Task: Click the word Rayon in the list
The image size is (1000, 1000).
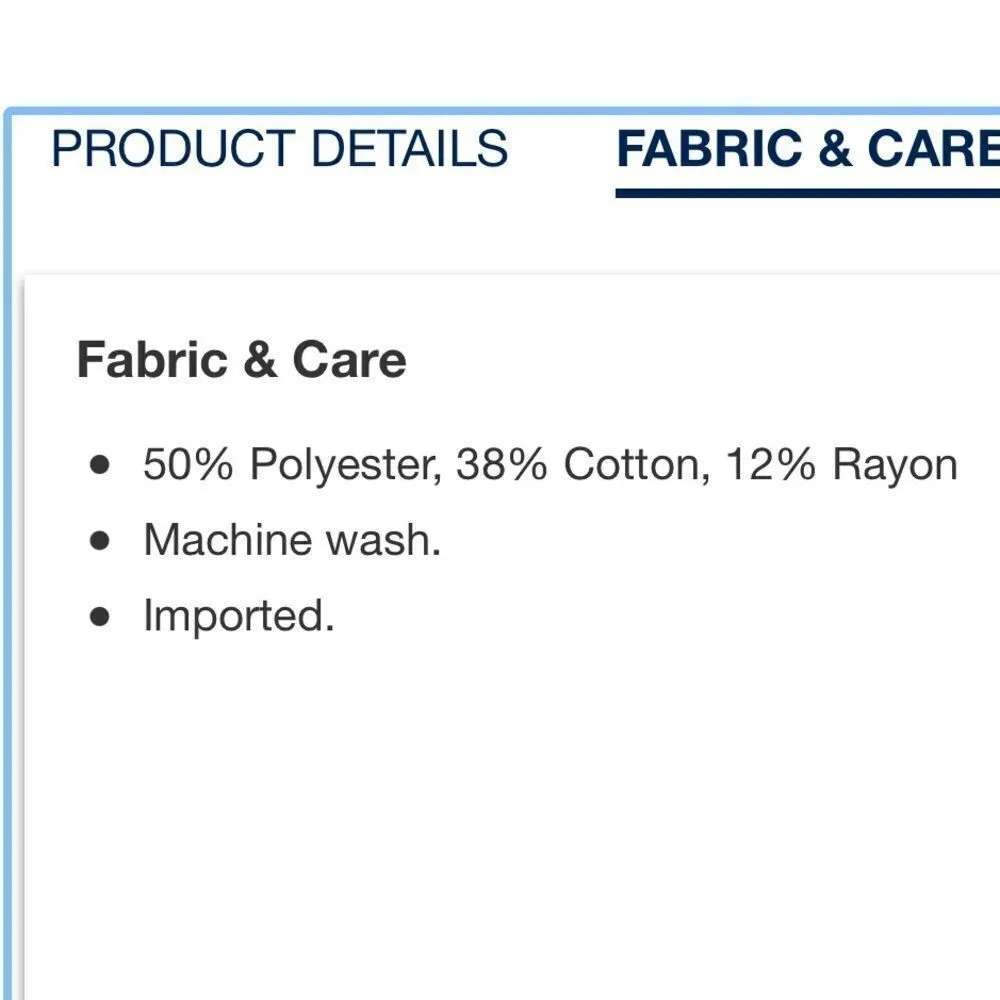Action: click(895, 466)
